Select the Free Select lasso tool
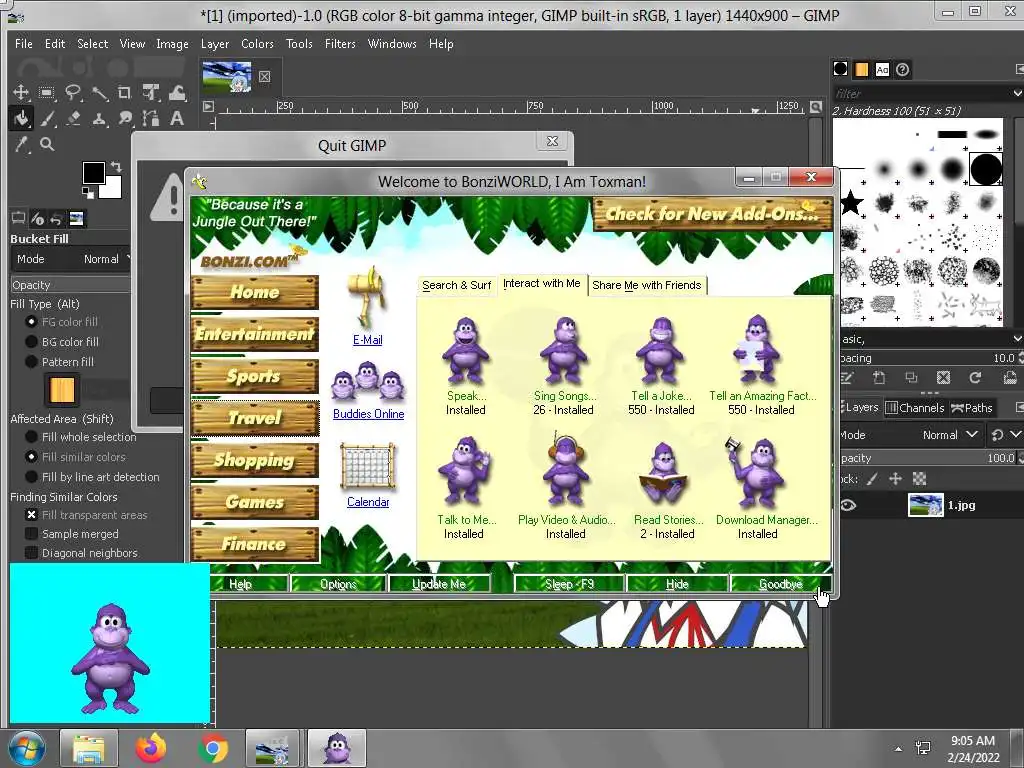This screenshot has height=768, width=1024. click(72, 92)
